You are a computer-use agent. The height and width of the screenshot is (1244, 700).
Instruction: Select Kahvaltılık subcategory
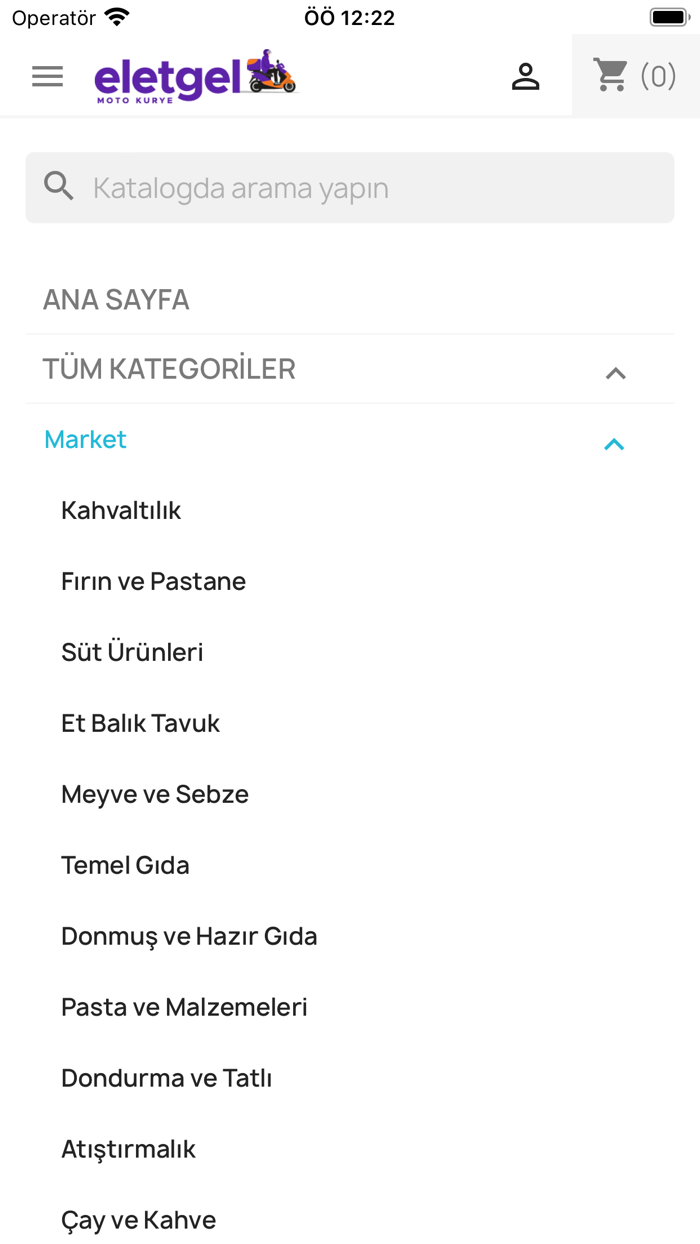point(121,511)
